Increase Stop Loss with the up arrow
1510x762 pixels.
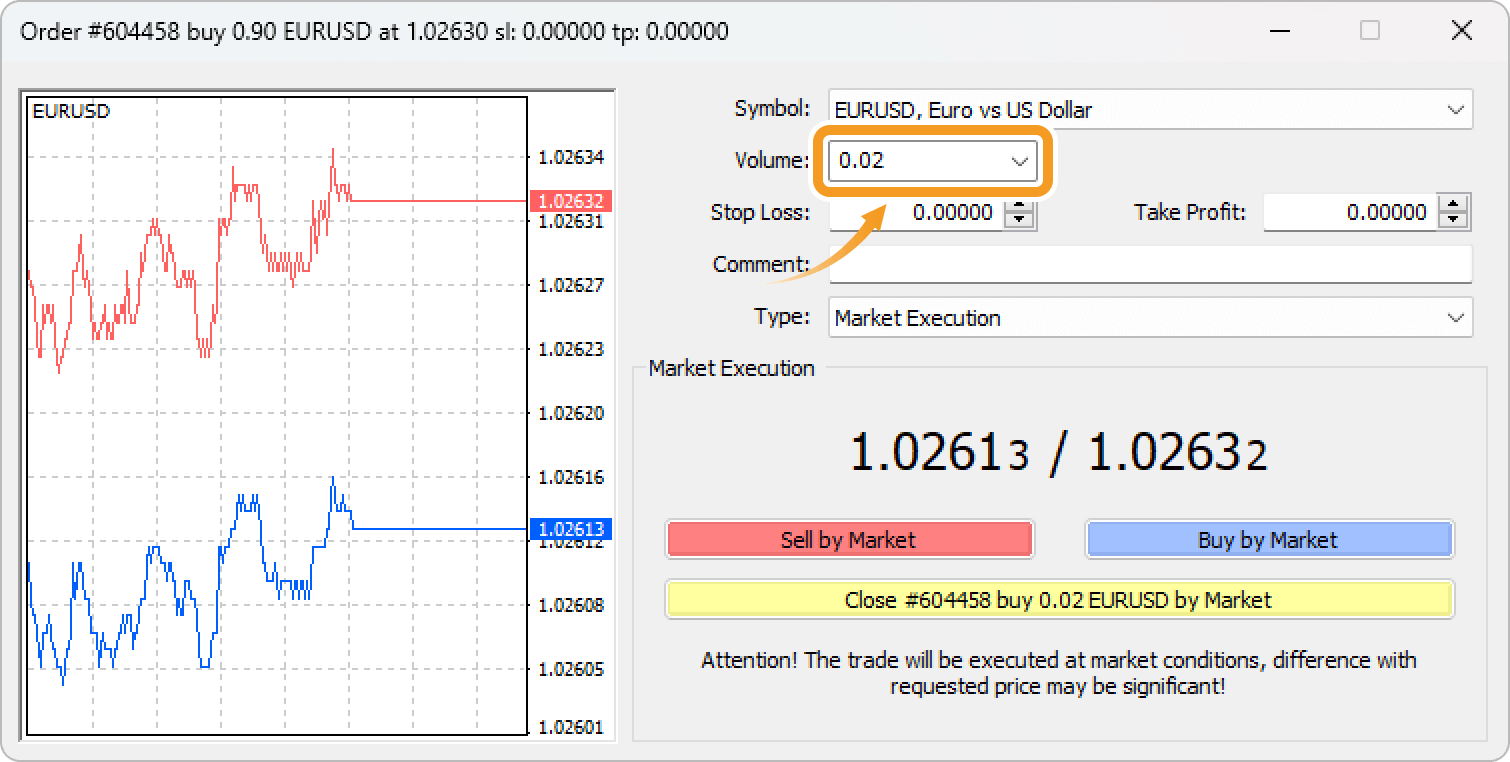coord(1019,206)
